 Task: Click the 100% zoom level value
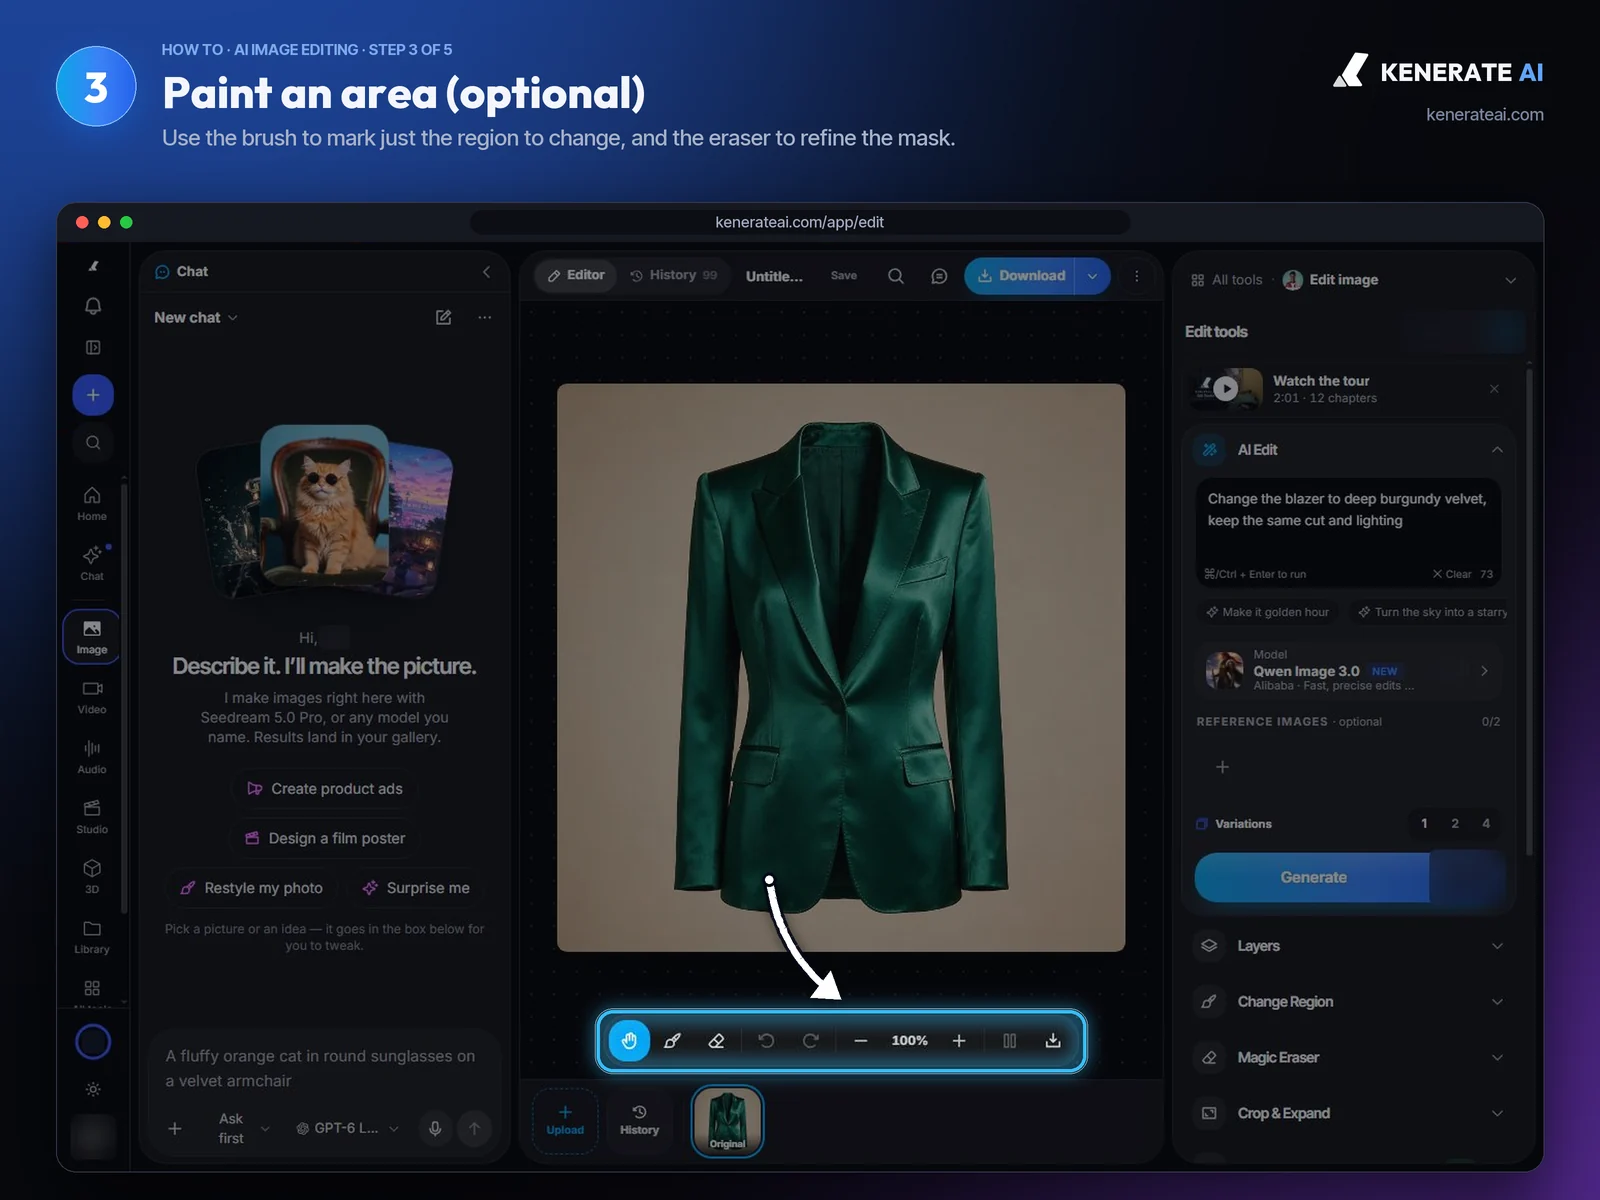909,1041
